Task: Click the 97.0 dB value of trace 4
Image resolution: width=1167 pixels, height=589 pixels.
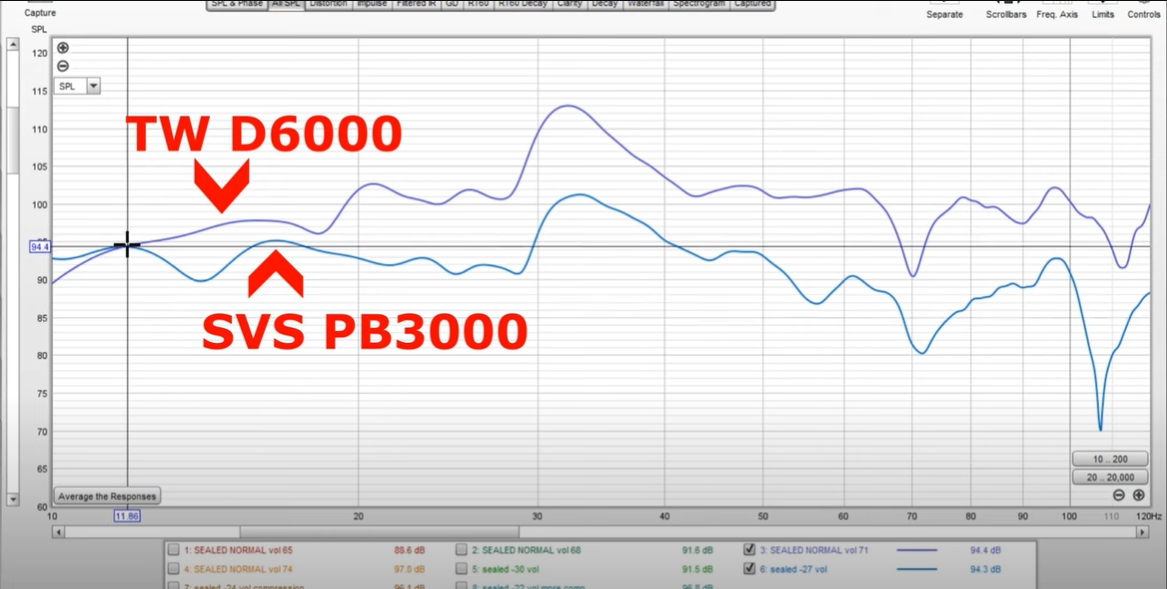Action: [409, 570]
